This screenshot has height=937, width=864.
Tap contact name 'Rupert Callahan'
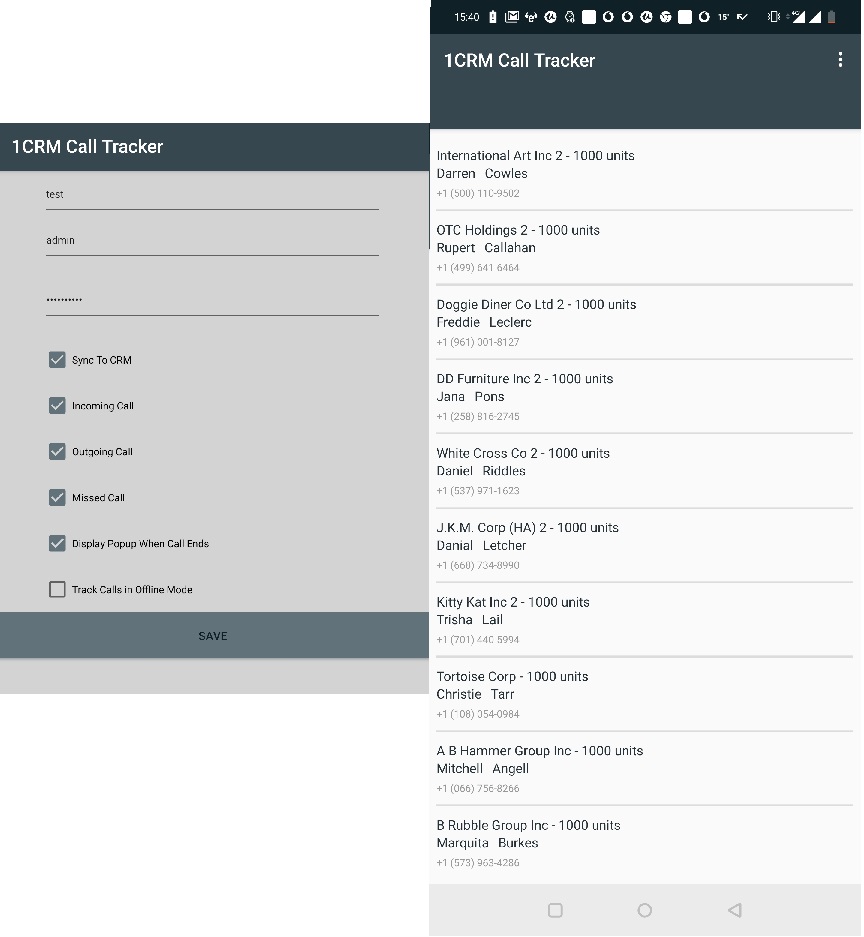tap(486, 248)
